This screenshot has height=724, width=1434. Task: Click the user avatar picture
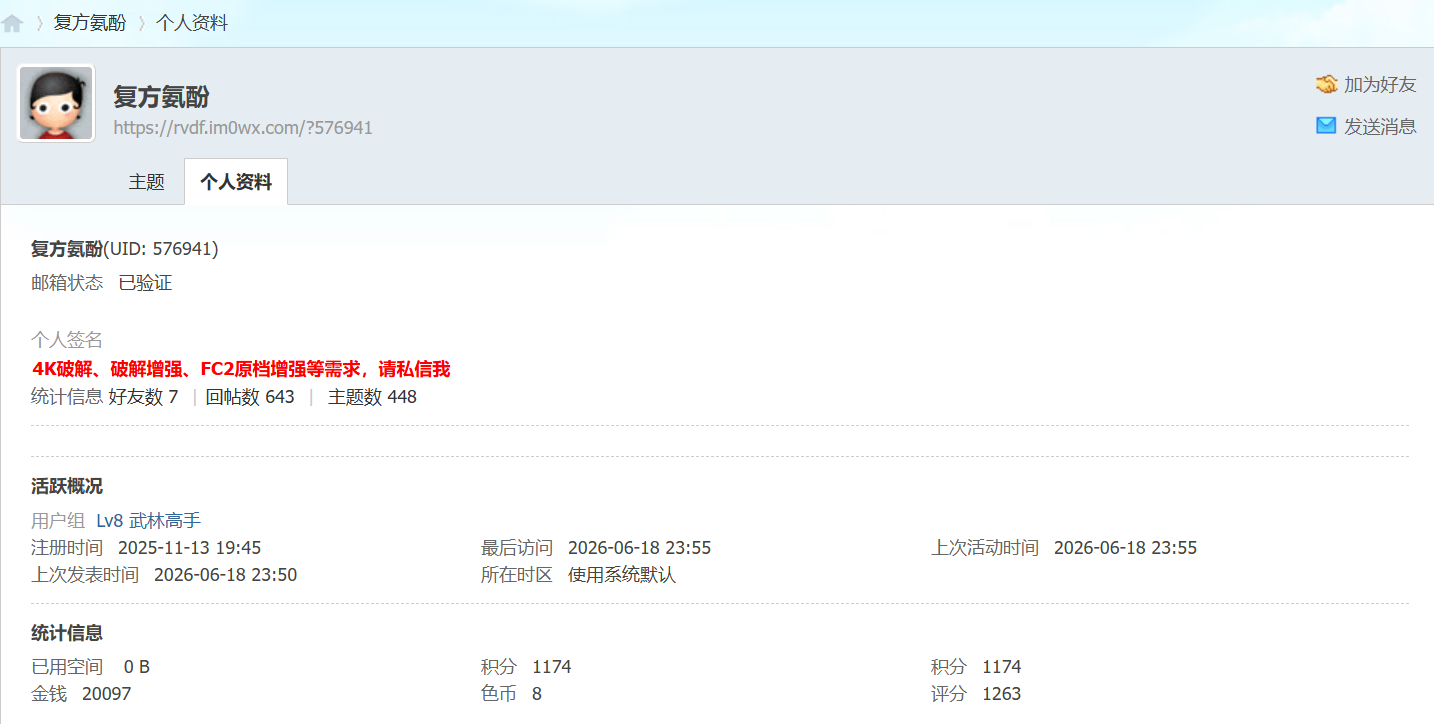pos(56,103)
